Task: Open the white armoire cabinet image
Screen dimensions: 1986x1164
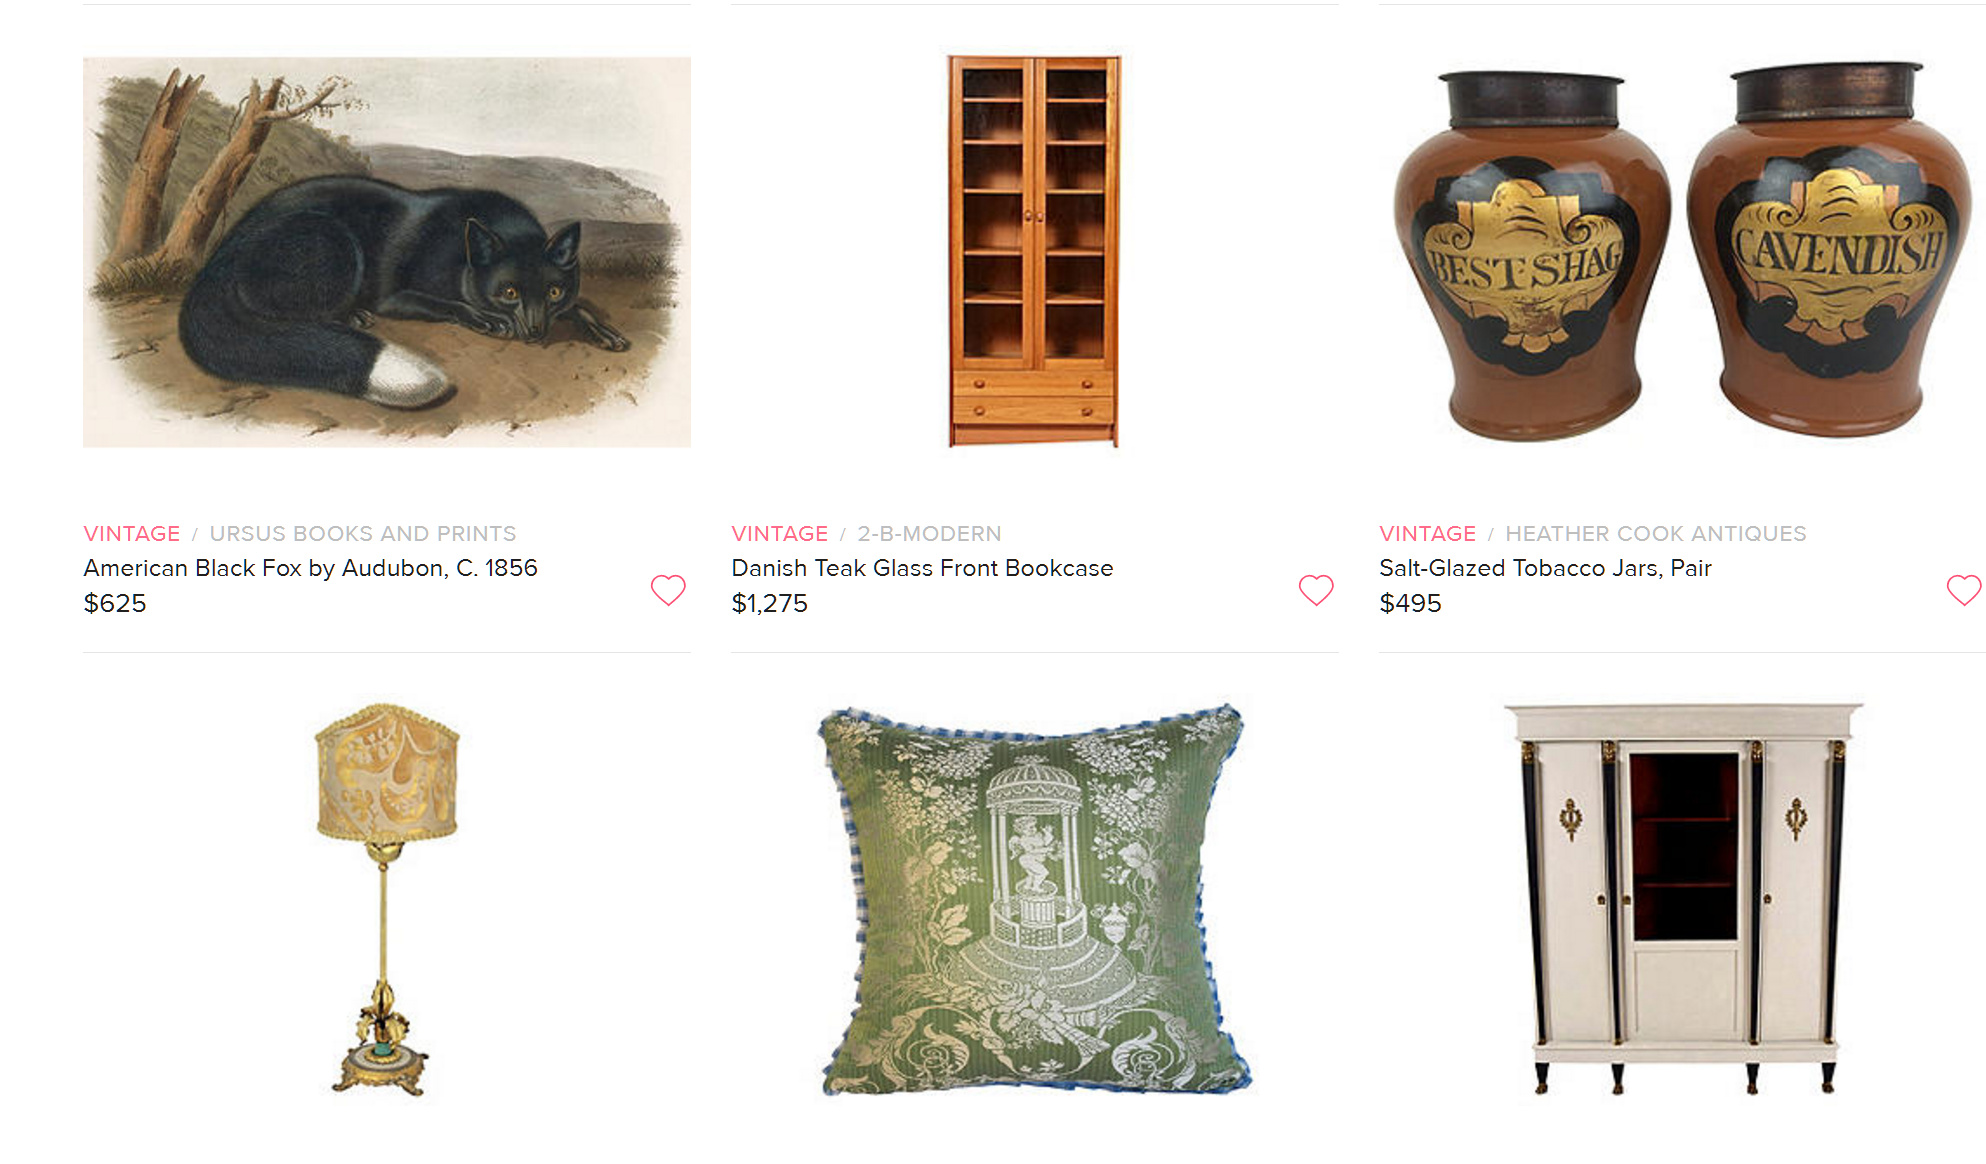Action: (1683, 899)
